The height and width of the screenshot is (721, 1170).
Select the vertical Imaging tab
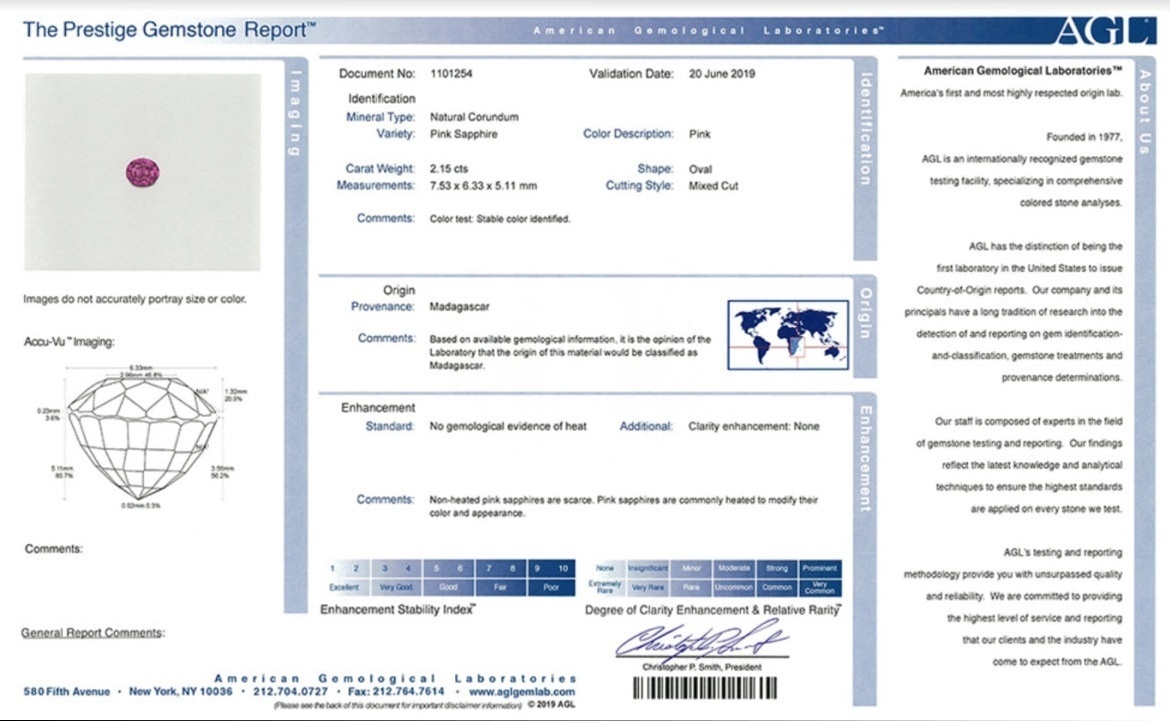[296, 110]
